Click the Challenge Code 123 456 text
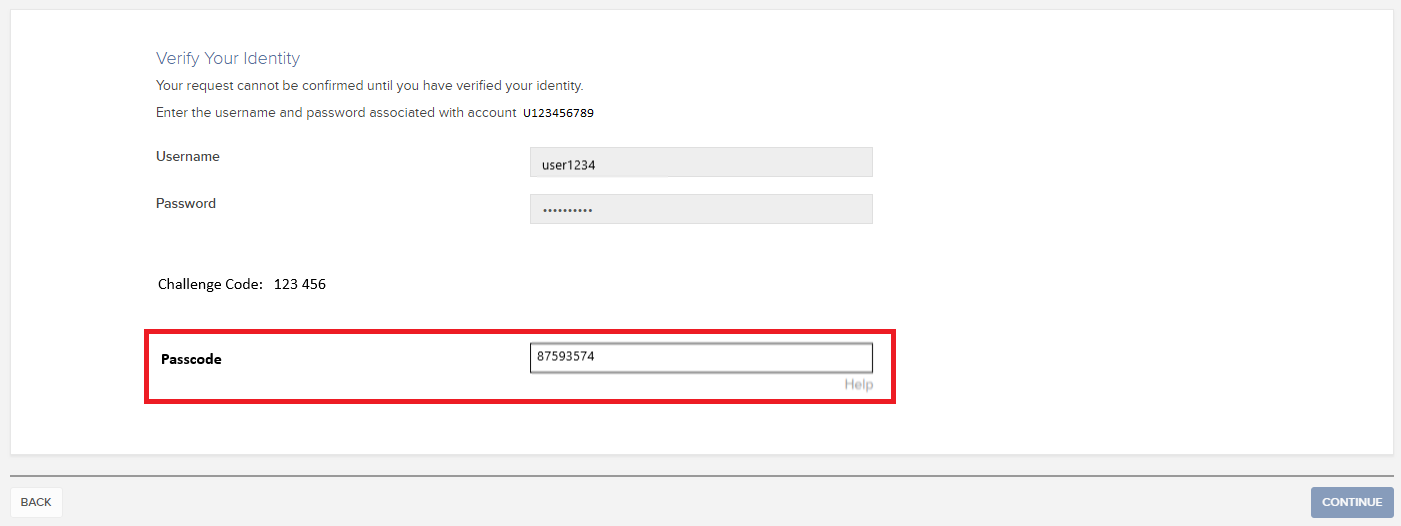Screen dimensions: 1401x526 [242, 284]
